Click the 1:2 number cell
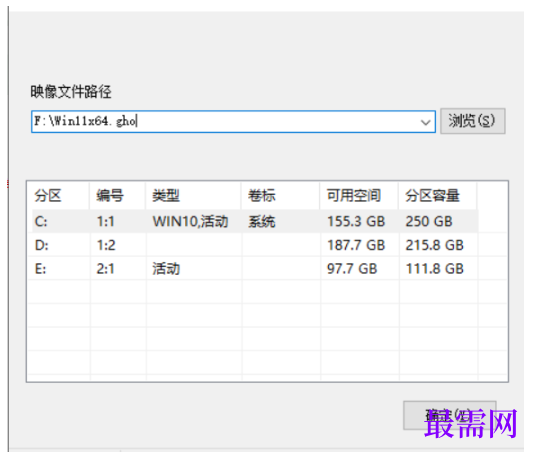 pos(106,245)
